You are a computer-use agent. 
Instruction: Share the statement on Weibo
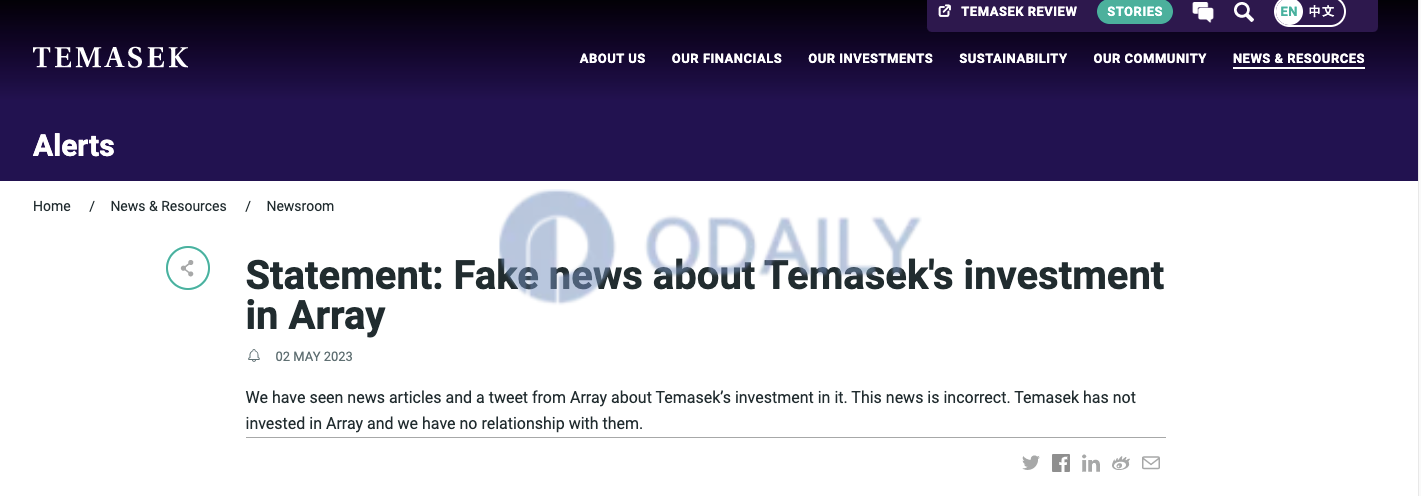click(x=1121, y=463)
